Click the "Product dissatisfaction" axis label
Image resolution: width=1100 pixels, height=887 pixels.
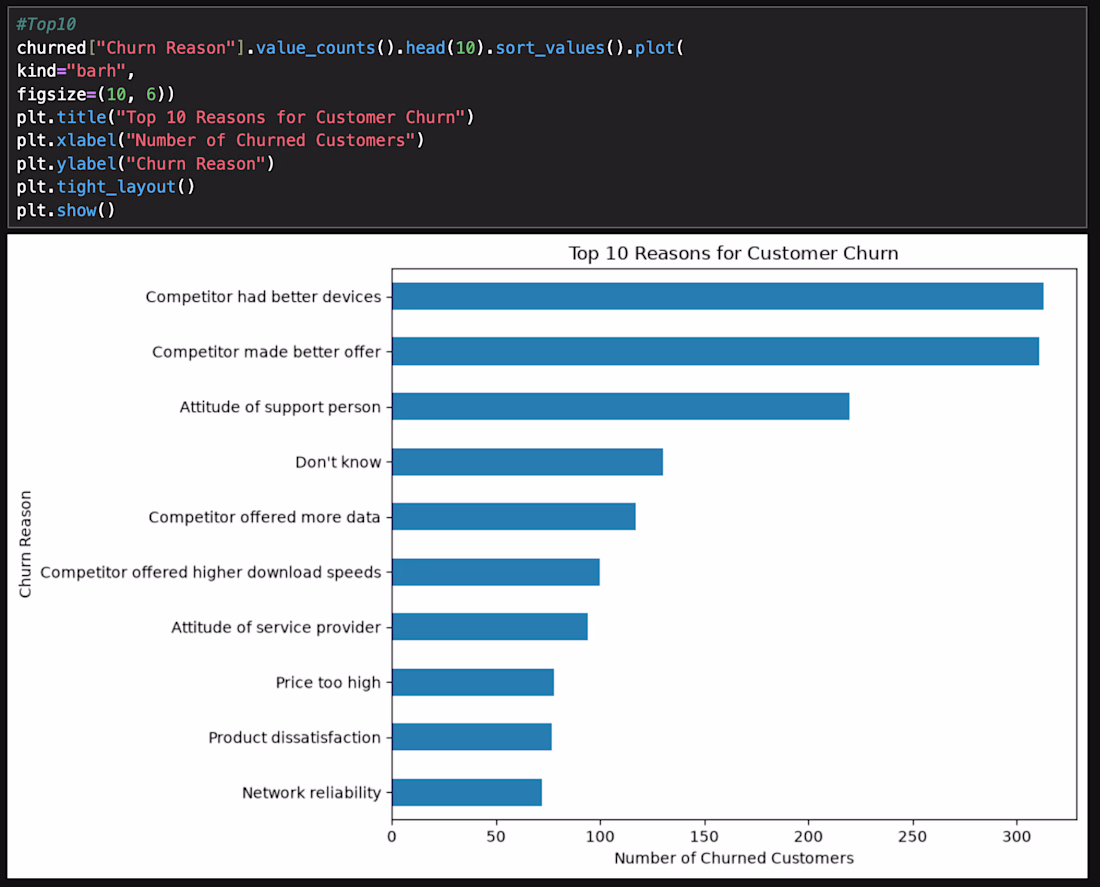point(295,738)
